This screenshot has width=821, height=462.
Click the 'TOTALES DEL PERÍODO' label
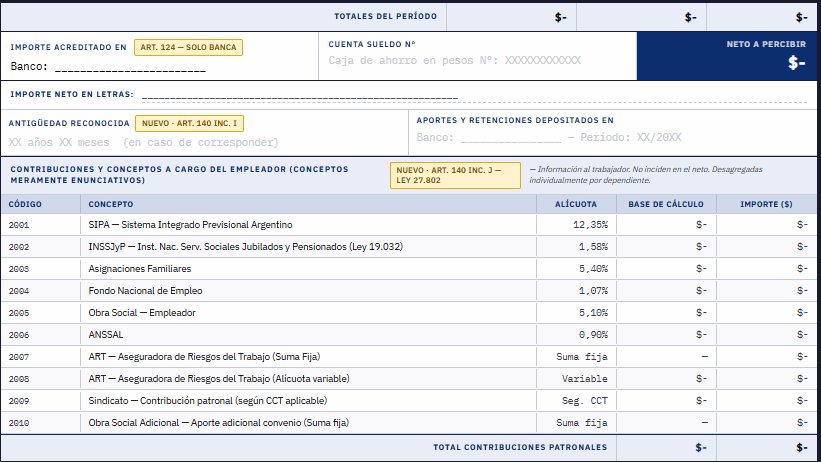point(385,16)
